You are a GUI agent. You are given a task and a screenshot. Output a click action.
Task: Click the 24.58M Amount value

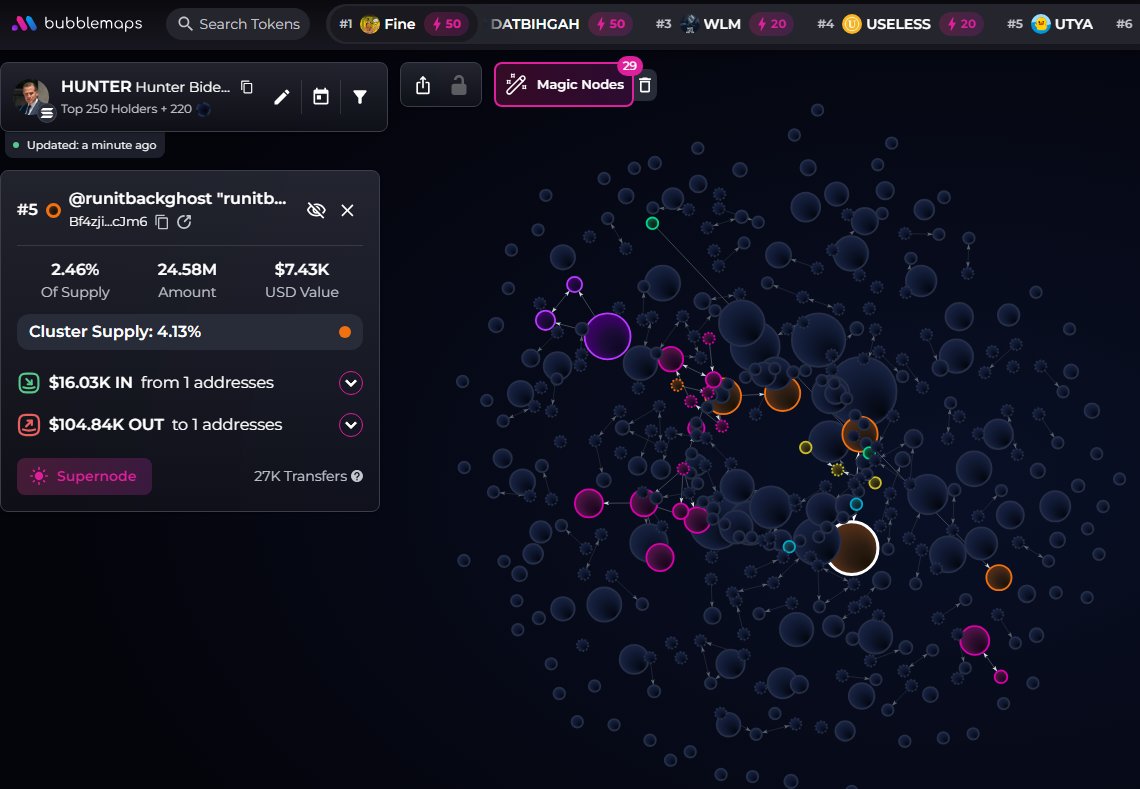(x=187, y=270)
